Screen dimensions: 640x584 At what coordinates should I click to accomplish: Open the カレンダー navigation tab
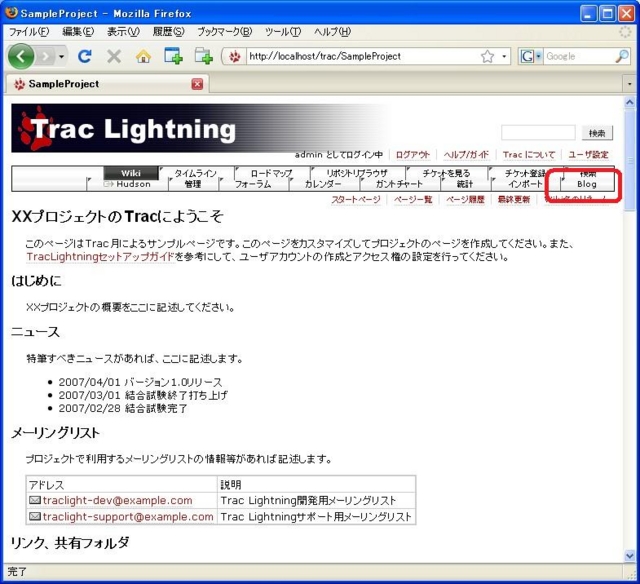(323, 184)
